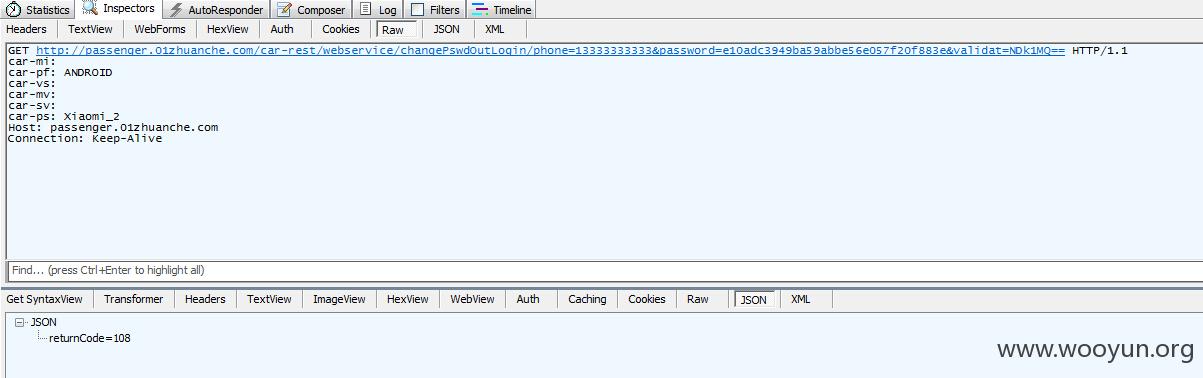Click the 'car-mi:' header line
The height and width of the screenshot is (378, 1203).
[x=32, y=61]
